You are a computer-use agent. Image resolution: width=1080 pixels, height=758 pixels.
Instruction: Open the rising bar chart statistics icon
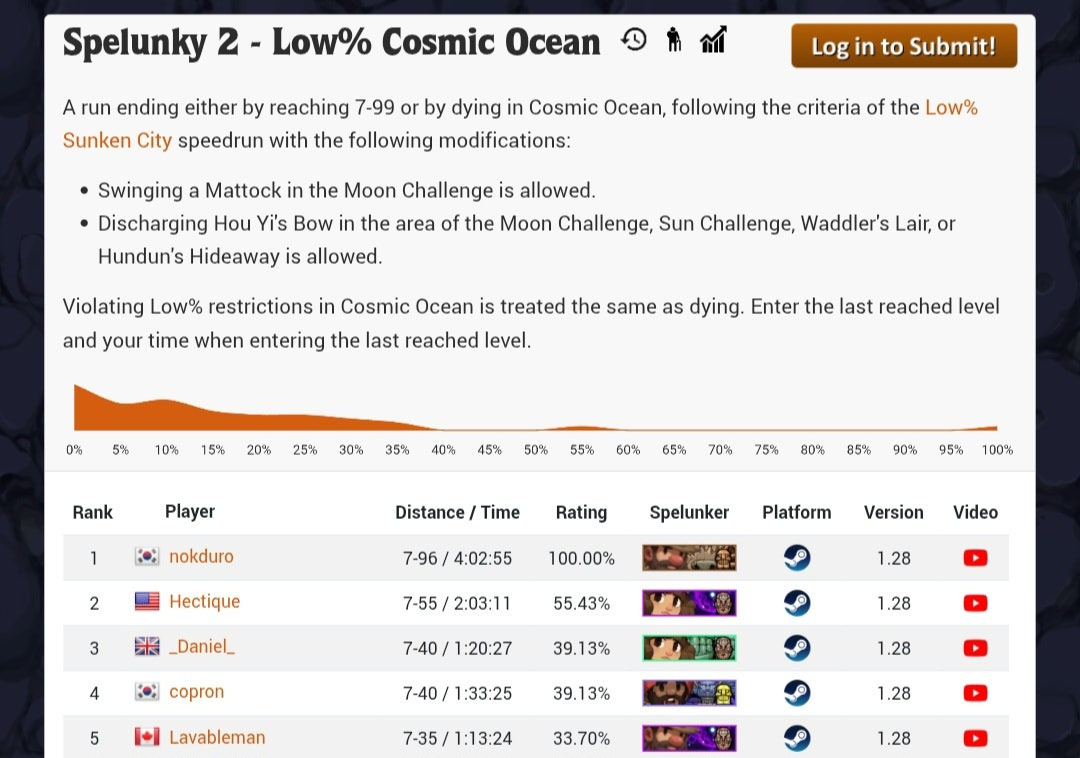tap(713, 40)
